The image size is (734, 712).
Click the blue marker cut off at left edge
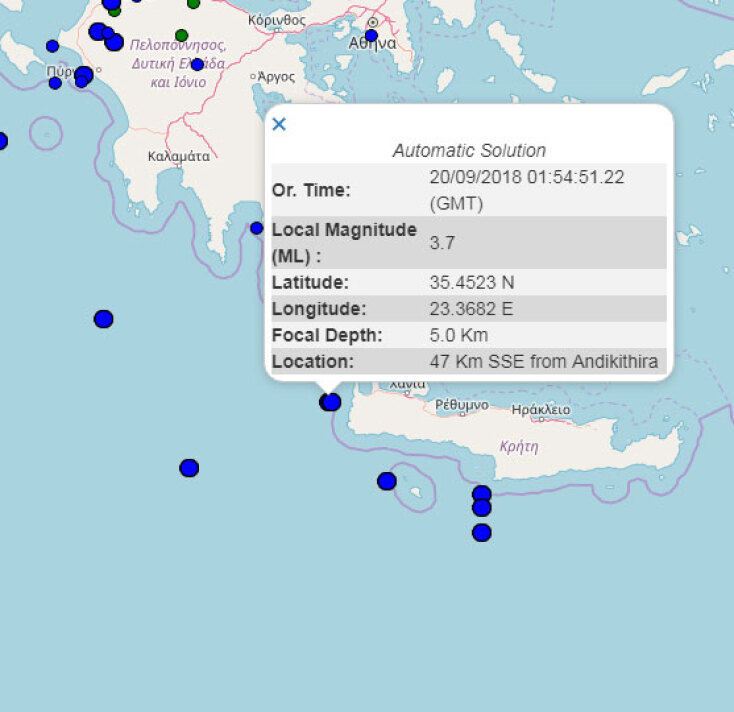[2, 141]
